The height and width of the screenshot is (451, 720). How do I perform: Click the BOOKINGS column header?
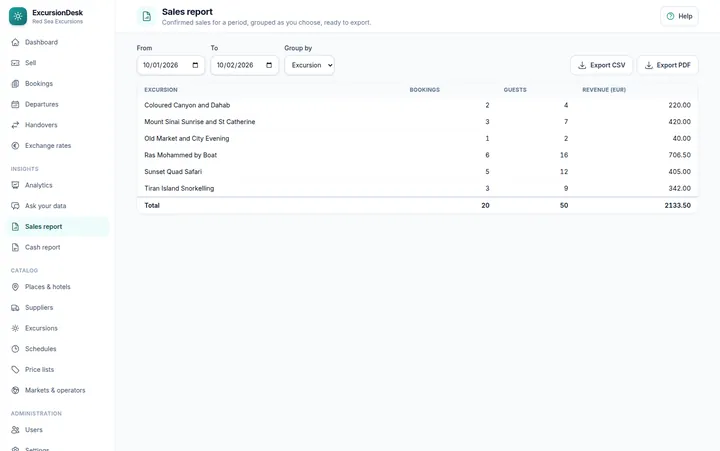pyautogui.click(x=424, y=90)
